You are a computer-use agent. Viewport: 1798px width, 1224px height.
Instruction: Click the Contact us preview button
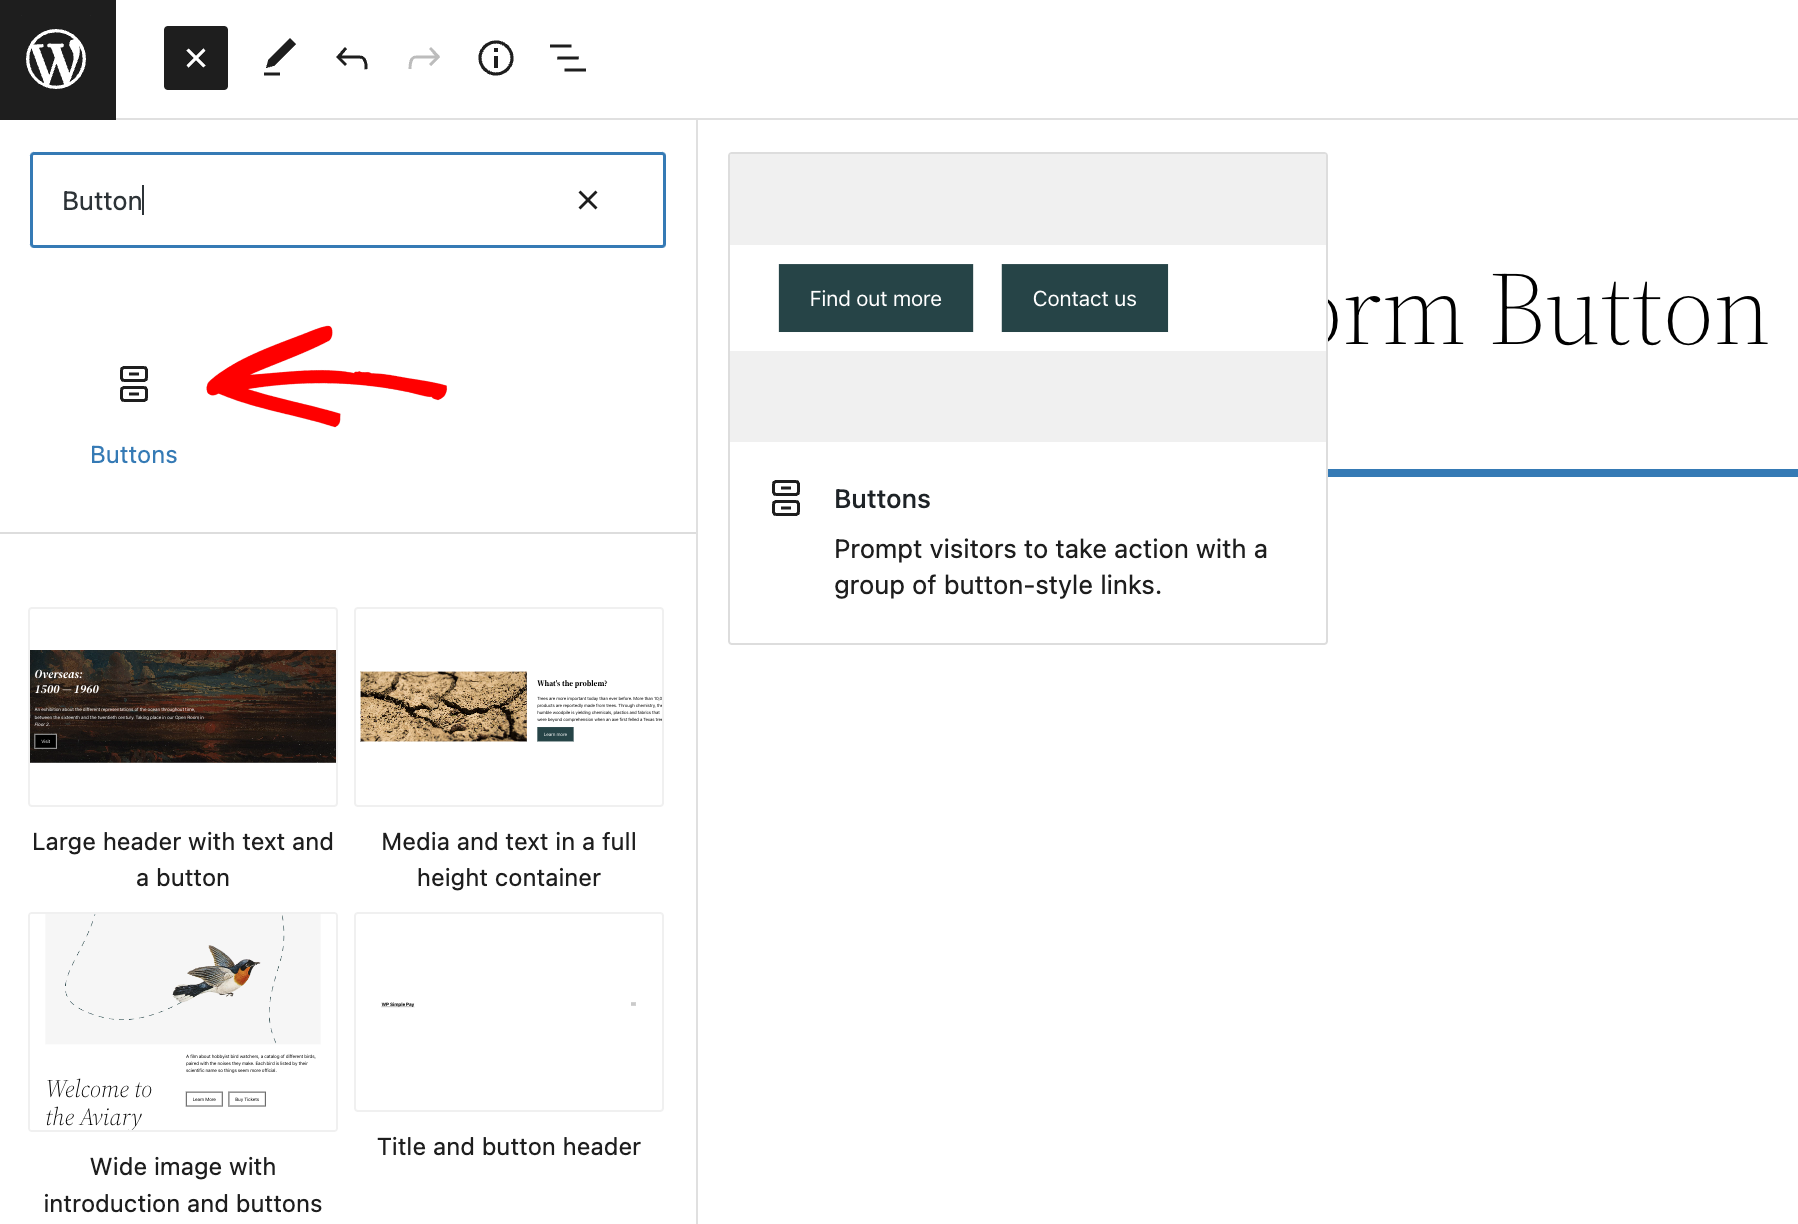coord(1084,298)
